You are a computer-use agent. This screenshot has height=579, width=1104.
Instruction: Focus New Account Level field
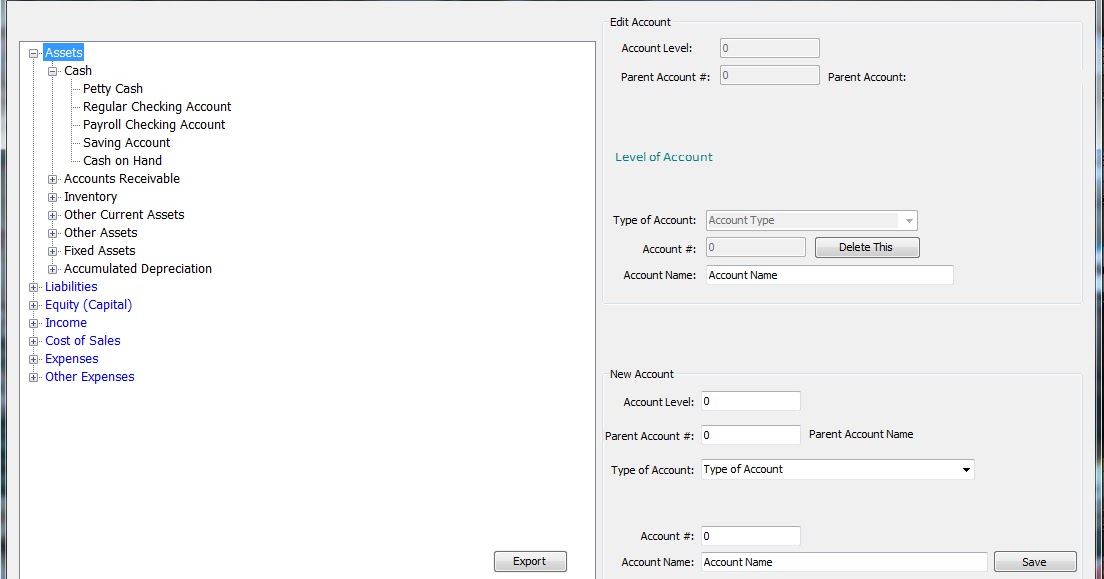[751, 401]
